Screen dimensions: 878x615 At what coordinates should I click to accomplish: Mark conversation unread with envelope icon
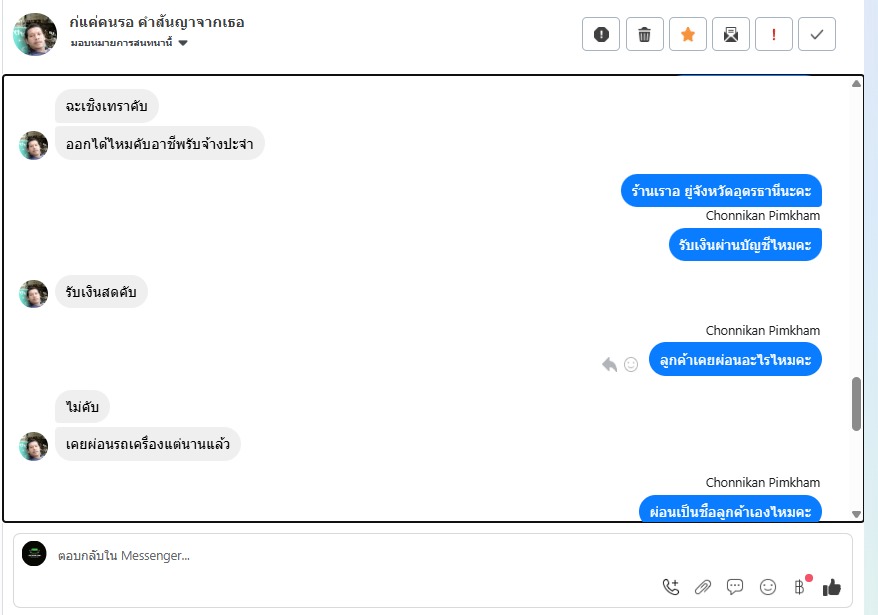[731, 35]
